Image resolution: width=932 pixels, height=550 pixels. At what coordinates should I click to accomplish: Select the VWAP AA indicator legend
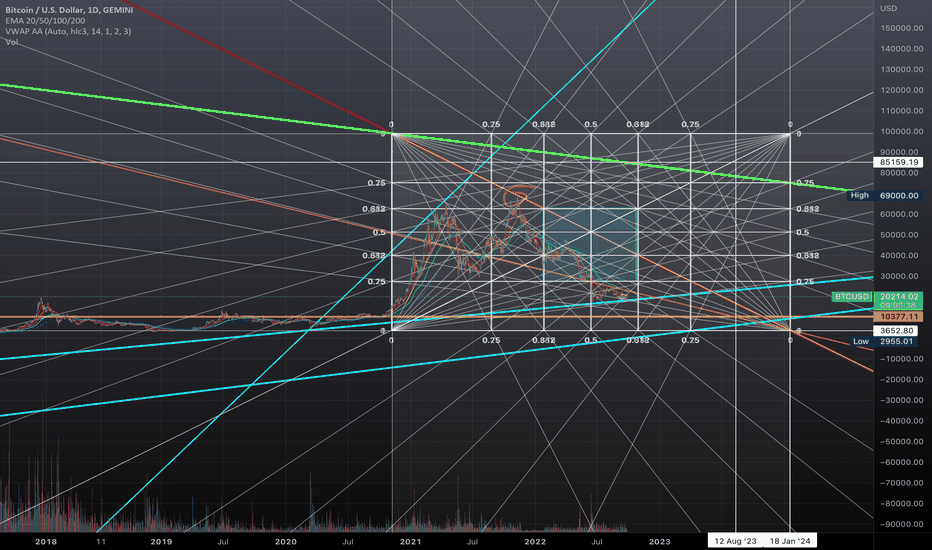click(68, 32)
